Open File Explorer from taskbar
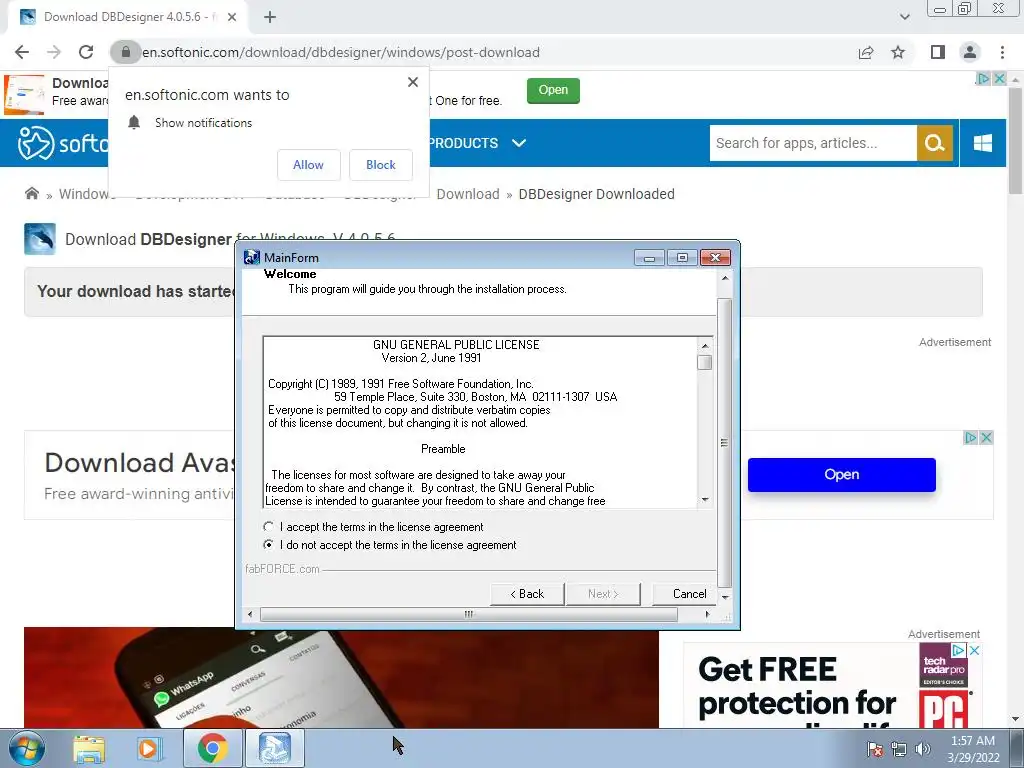The width and height of the screenshot is (1024, 768). point(89,749)
